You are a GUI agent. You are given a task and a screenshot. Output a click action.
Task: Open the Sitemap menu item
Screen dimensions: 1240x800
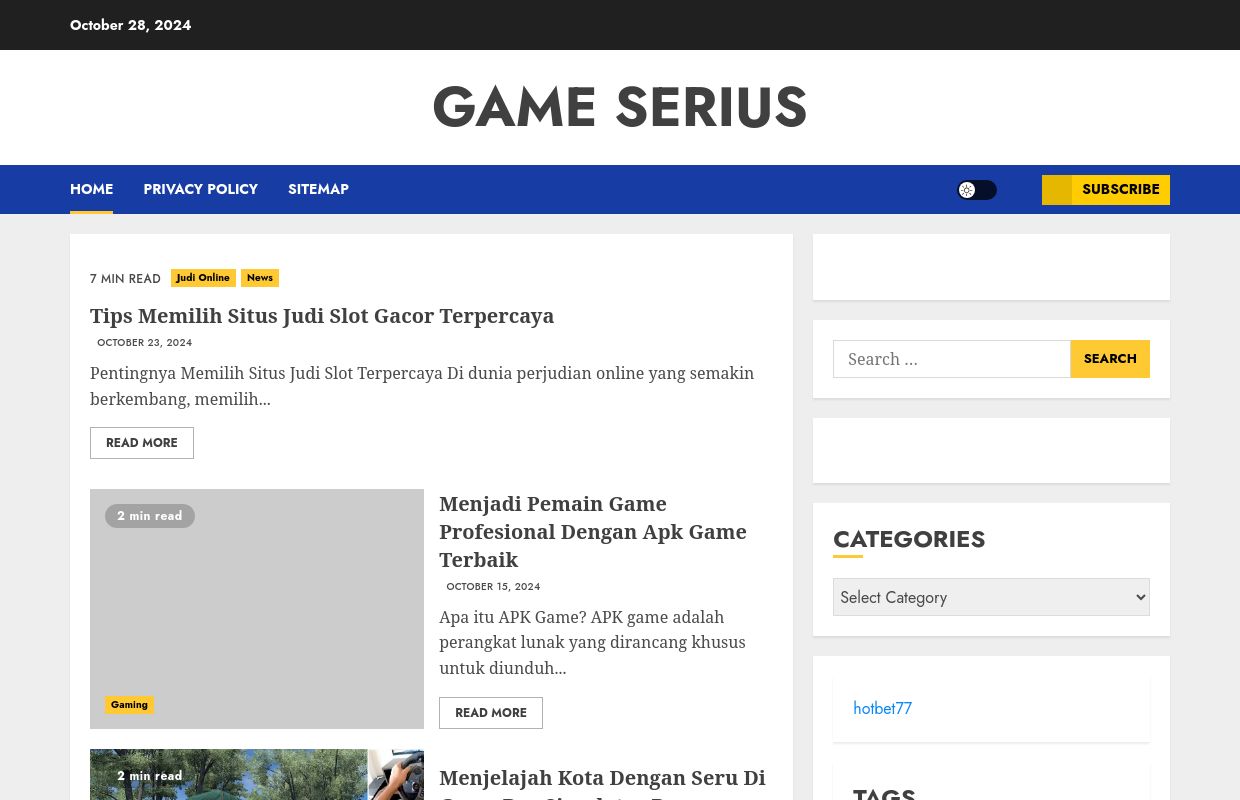tap(318, 189)
